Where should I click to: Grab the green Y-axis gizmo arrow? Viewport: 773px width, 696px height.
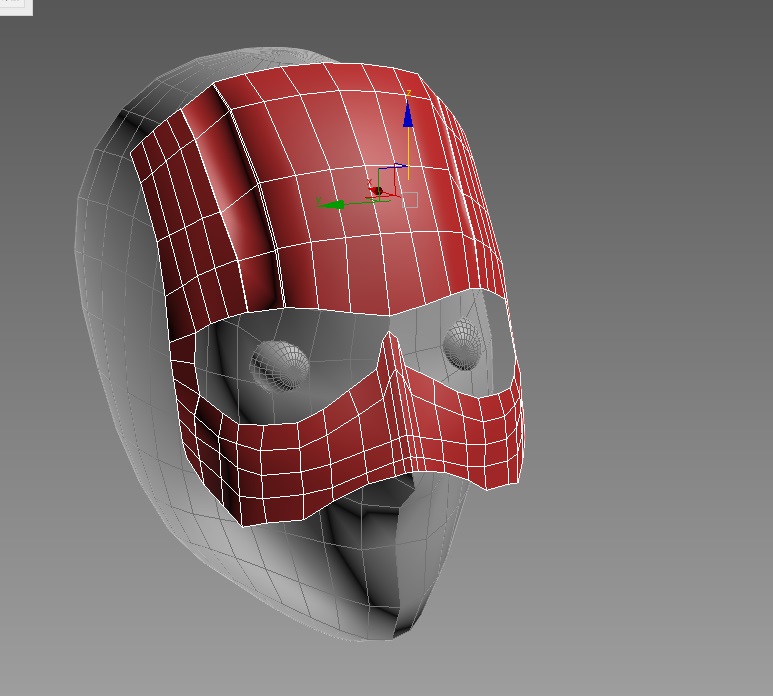(332, 204)
